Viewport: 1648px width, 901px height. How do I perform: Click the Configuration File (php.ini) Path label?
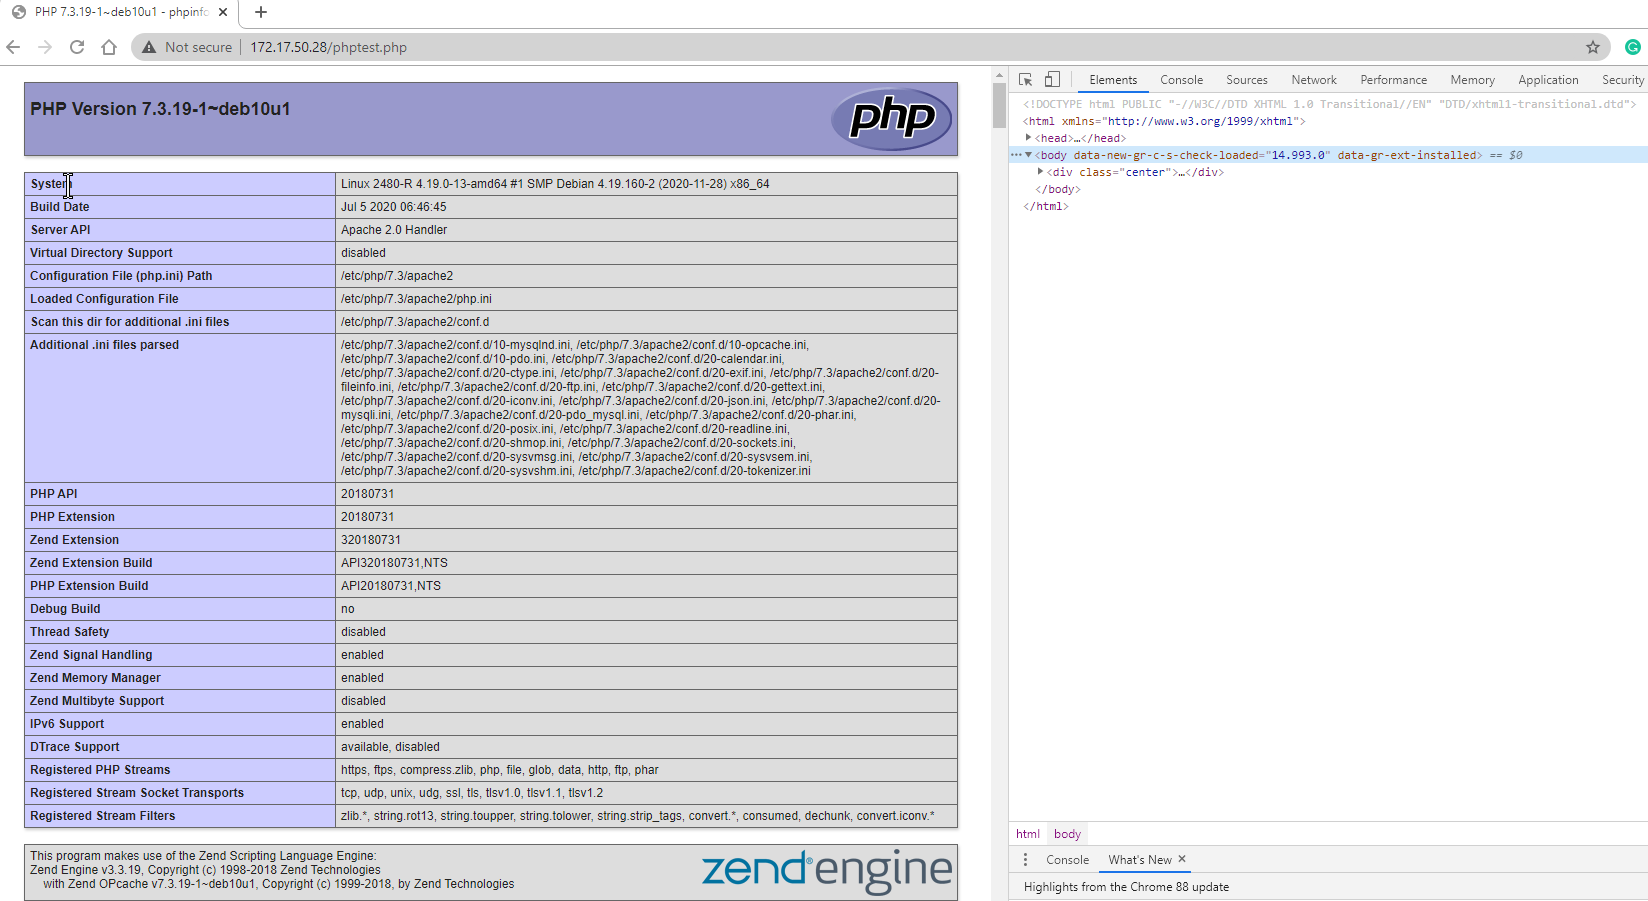click(x=121, y=276)
